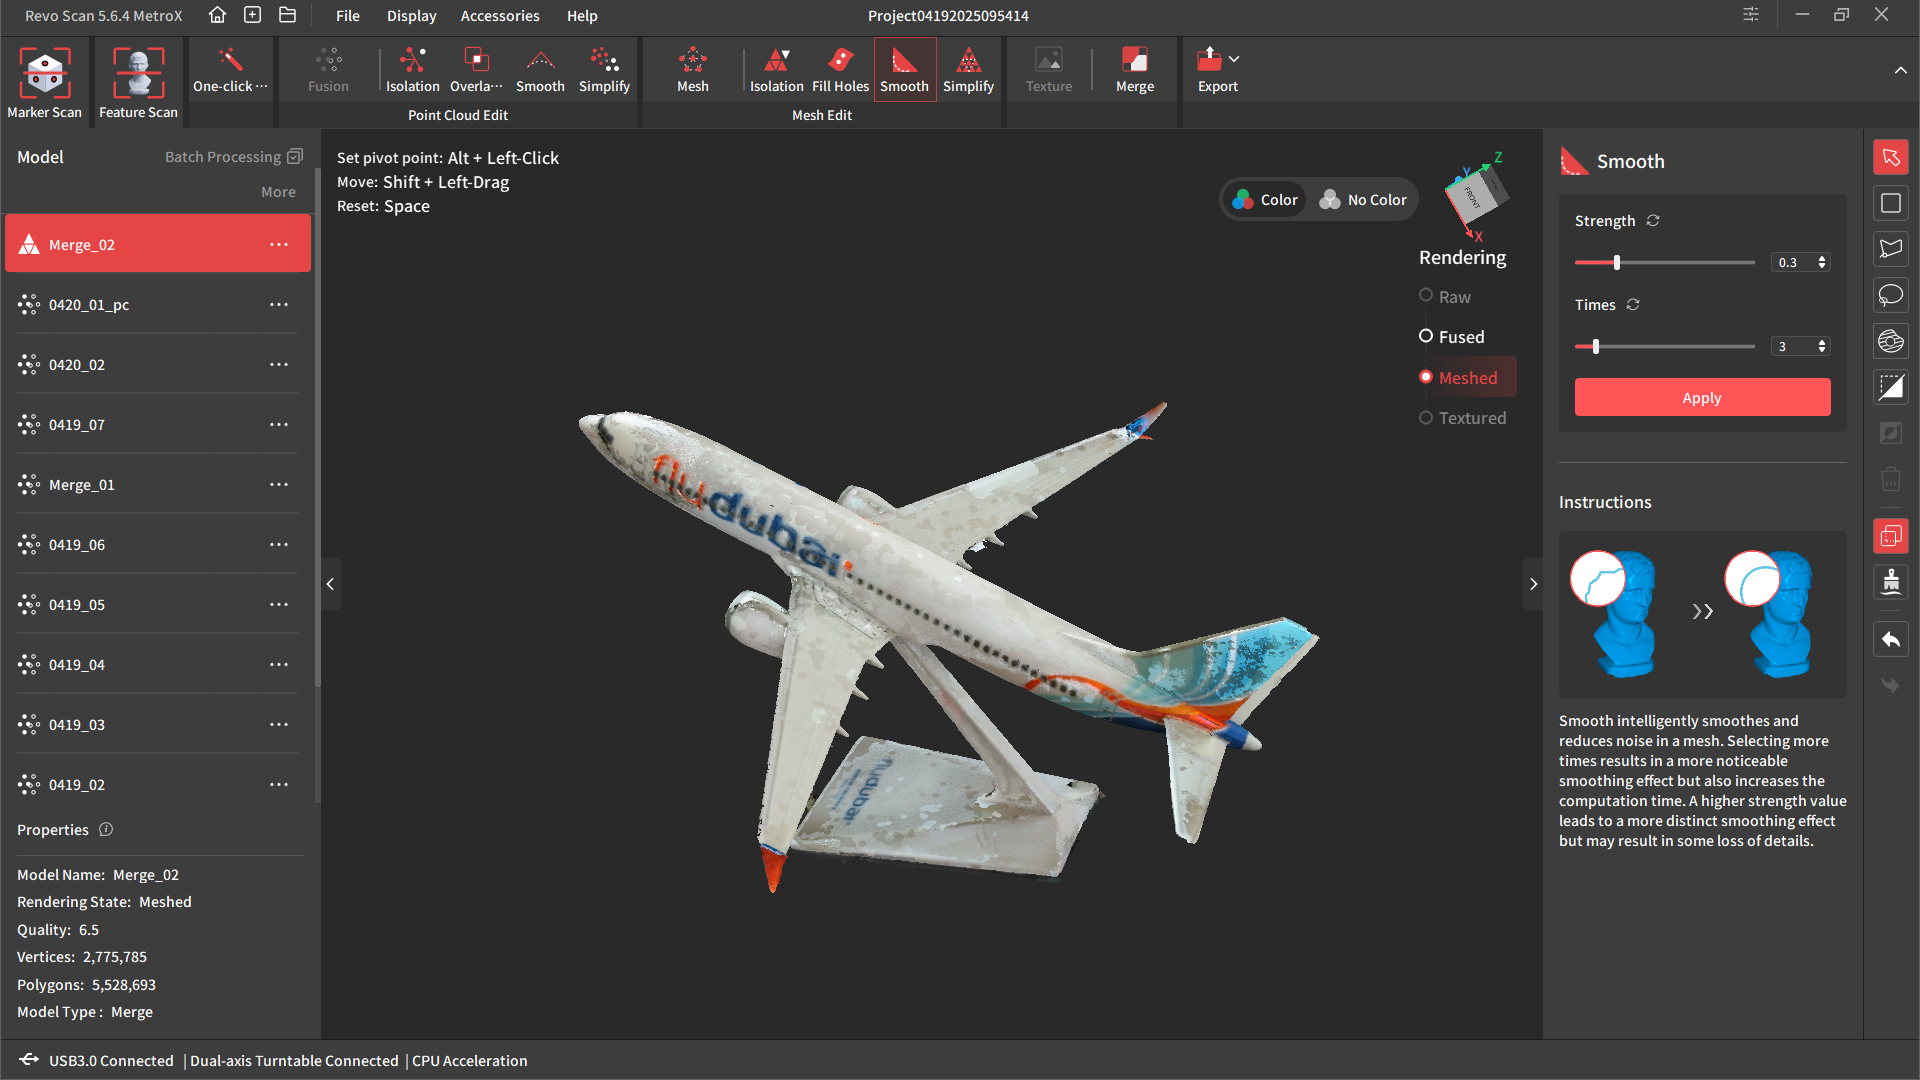Create a new project with plus icon

252,15
